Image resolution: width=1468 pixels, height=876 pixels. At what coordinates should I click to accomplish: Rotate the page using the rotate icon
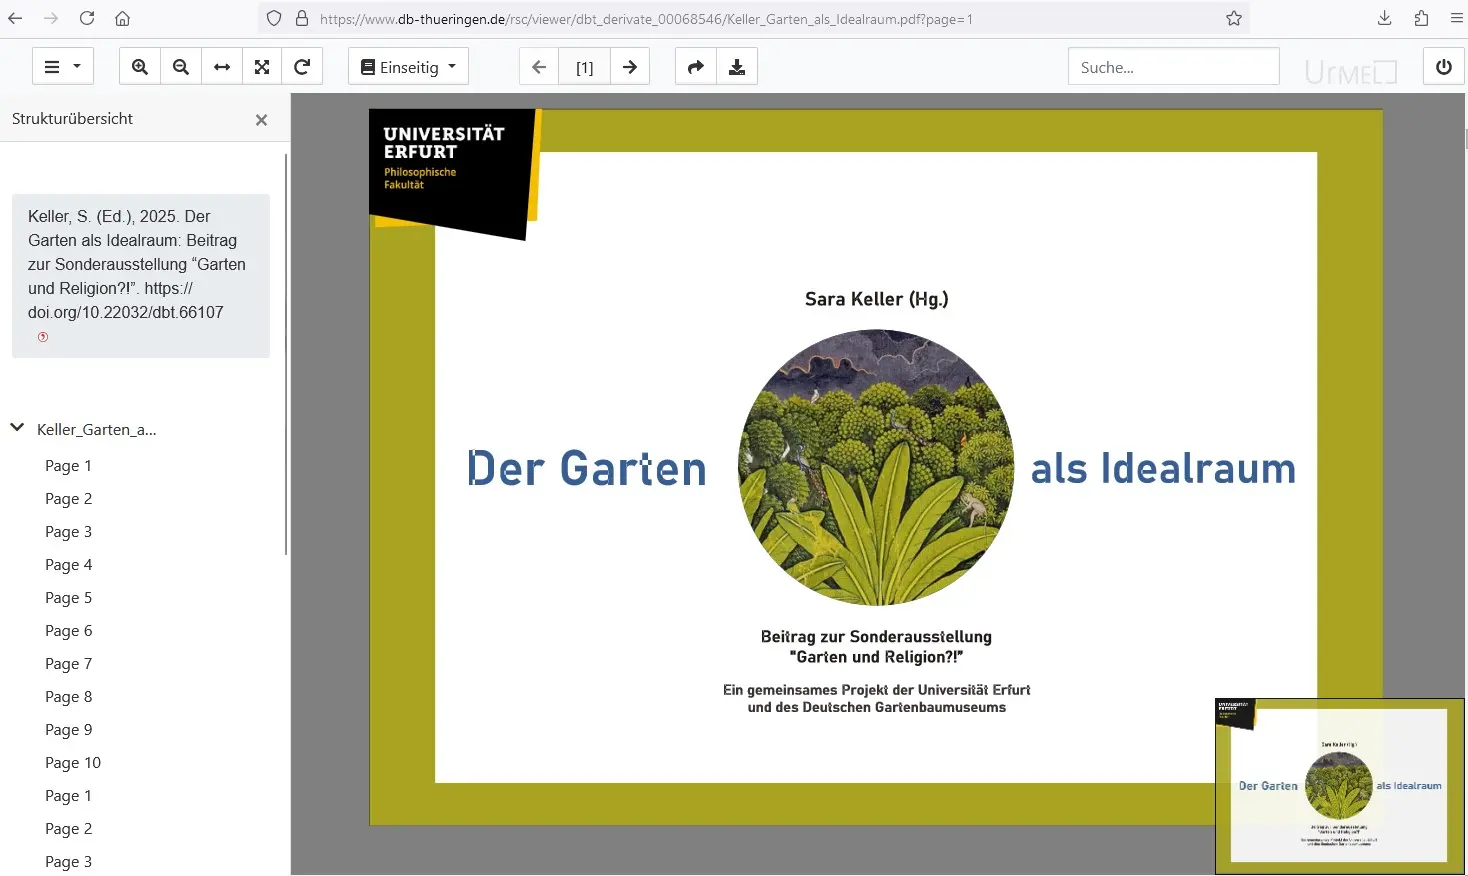click(302, 67)
